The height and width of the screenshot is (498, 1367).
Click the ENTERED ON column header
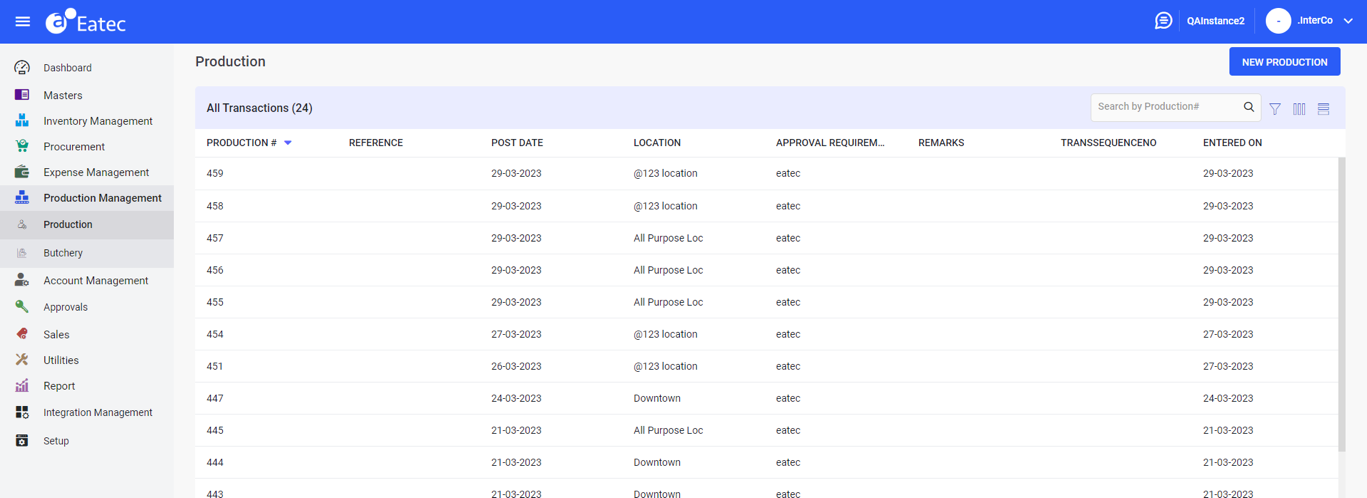pyautogui.click(x=1232, y=143)
